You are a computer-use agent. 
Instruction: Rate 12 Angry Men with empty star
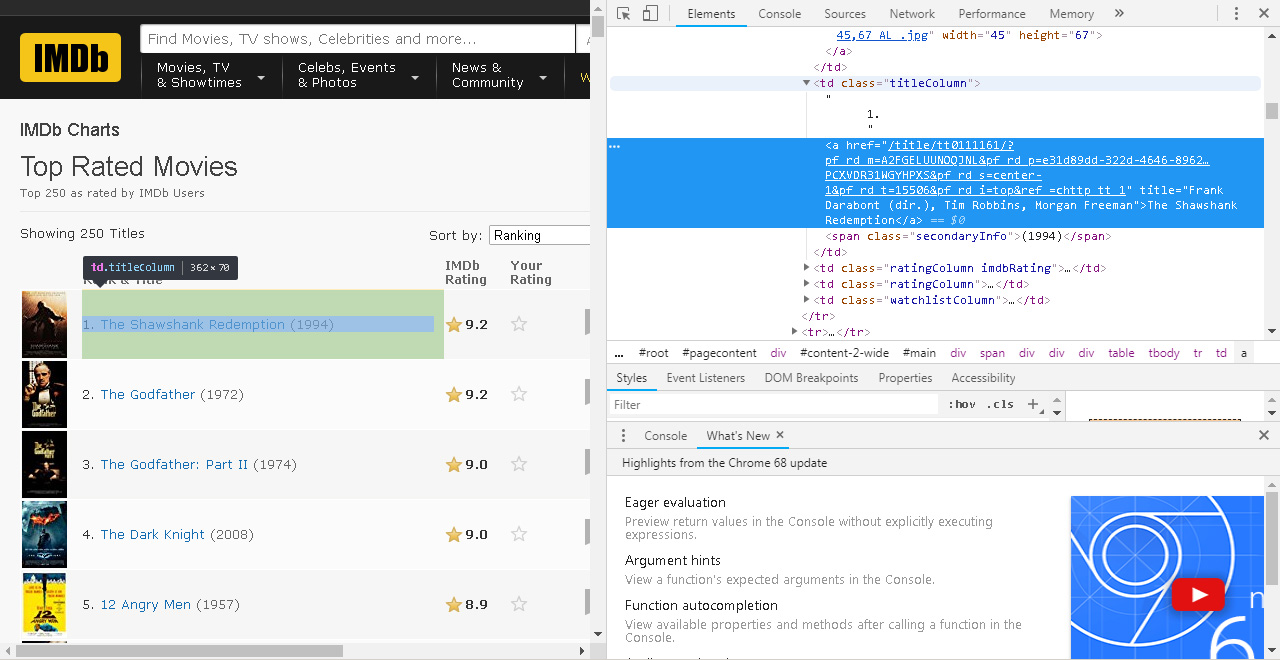519,604
